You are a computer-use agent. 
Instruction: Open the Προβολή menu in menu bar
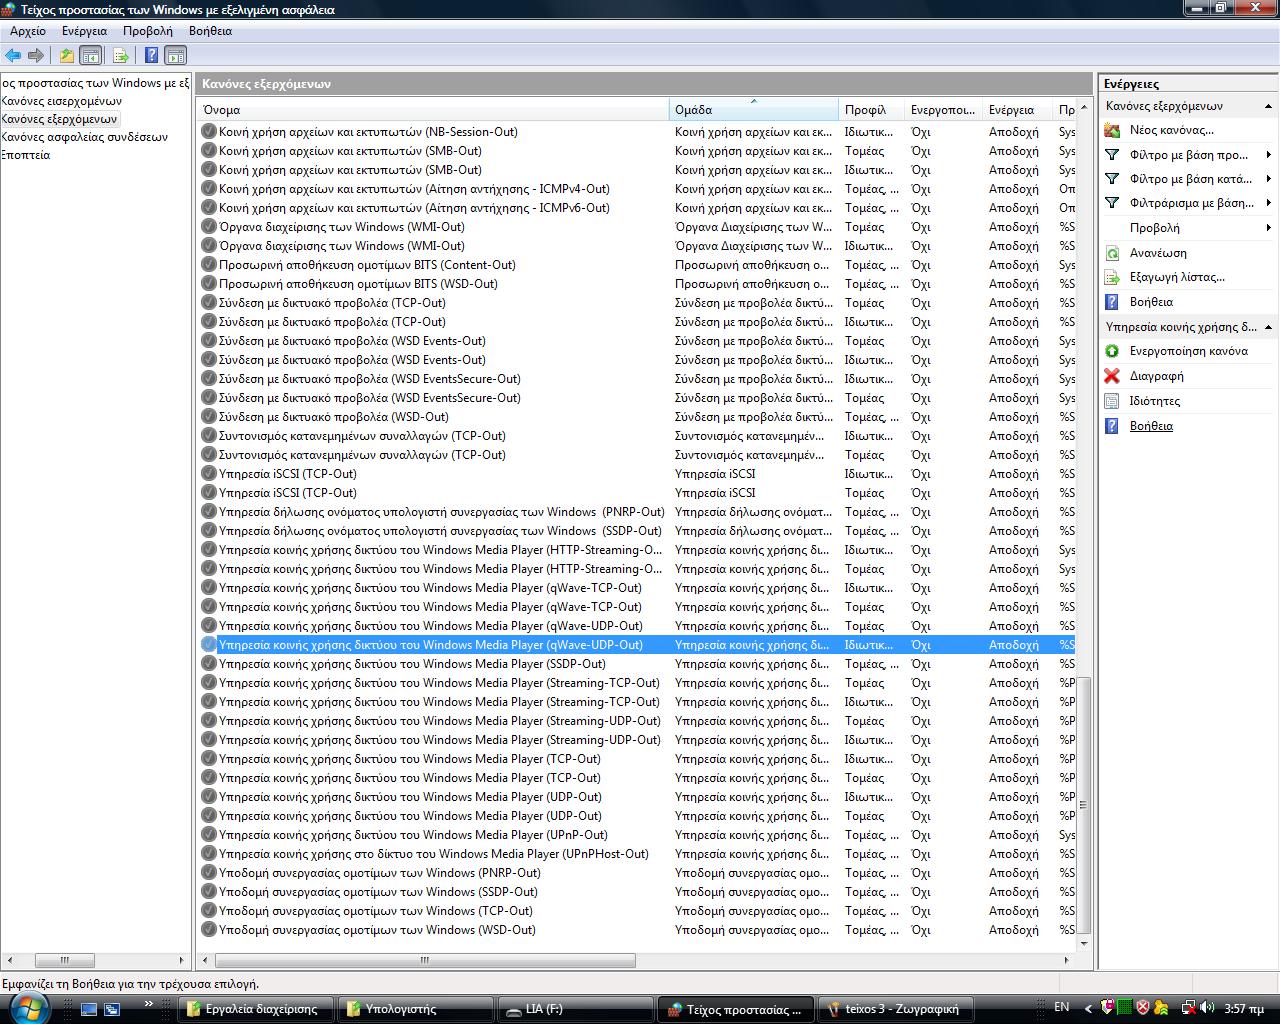(148, 31)
